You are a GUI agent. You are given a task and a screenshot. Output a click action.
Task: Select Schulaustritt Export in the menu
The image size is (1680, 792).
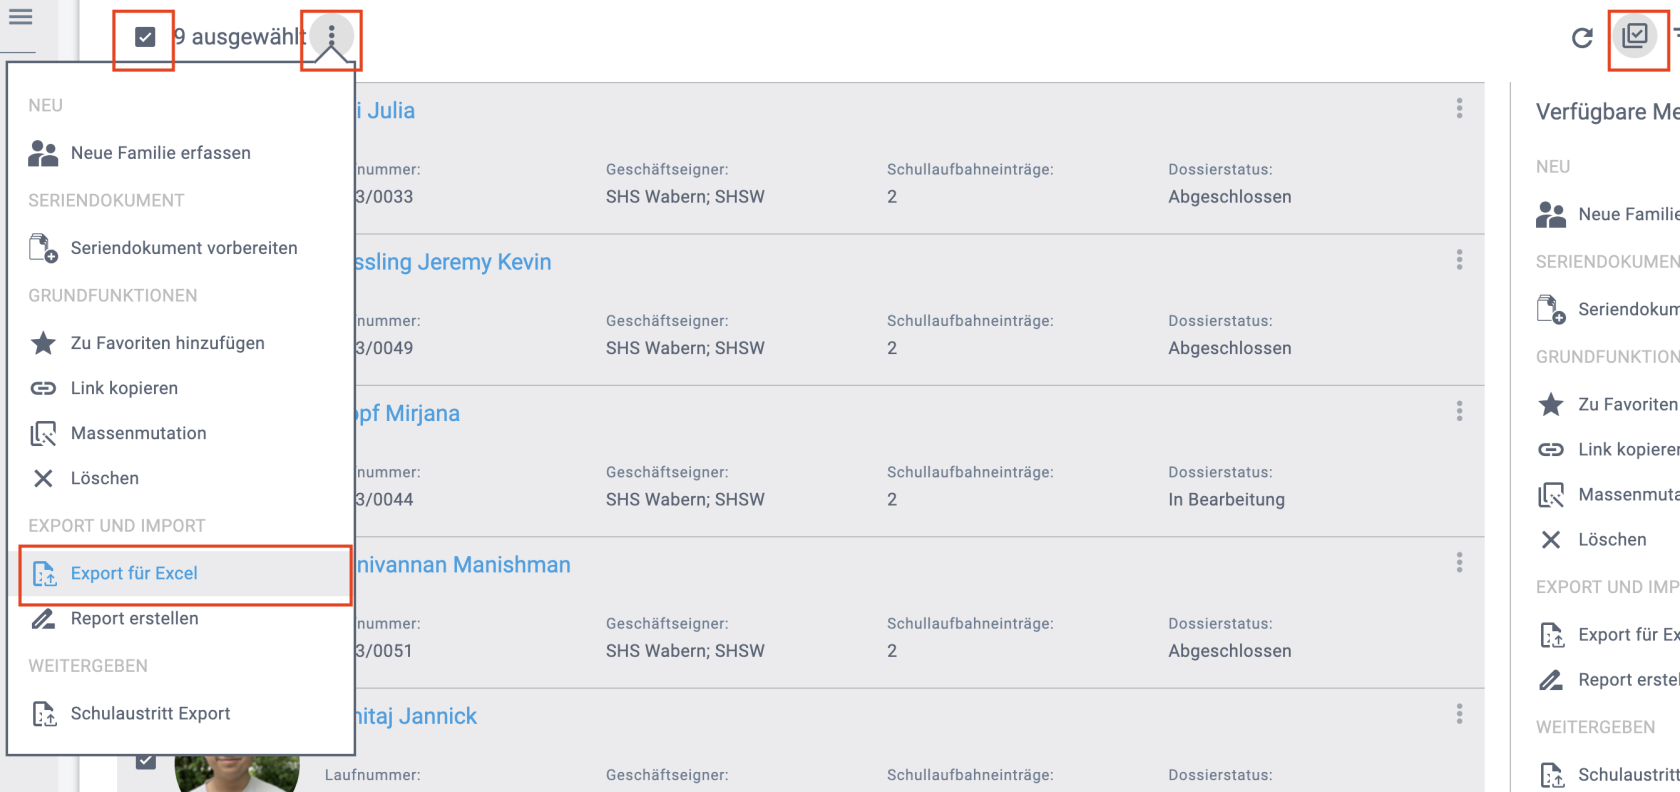tap(150, 714)
